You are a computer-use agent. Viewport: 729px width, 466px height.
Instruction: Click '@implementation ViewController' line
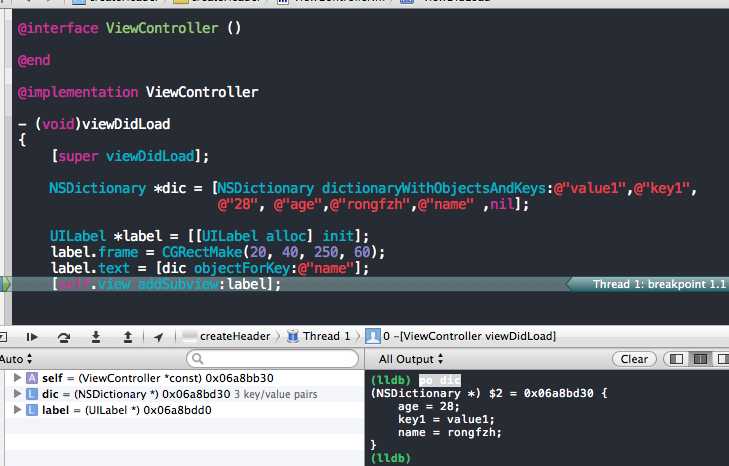pos(138,92)
